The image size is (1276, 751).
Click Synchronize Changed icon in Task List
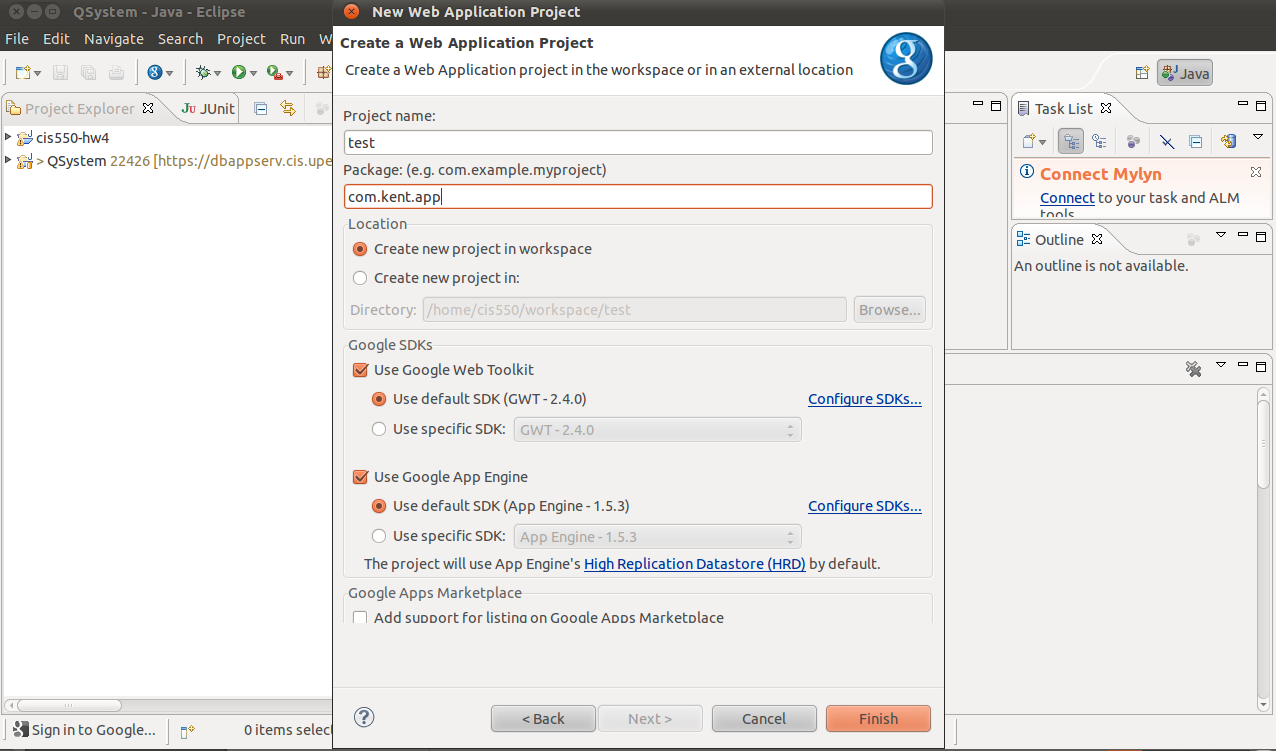click(x=1229, y=142)
